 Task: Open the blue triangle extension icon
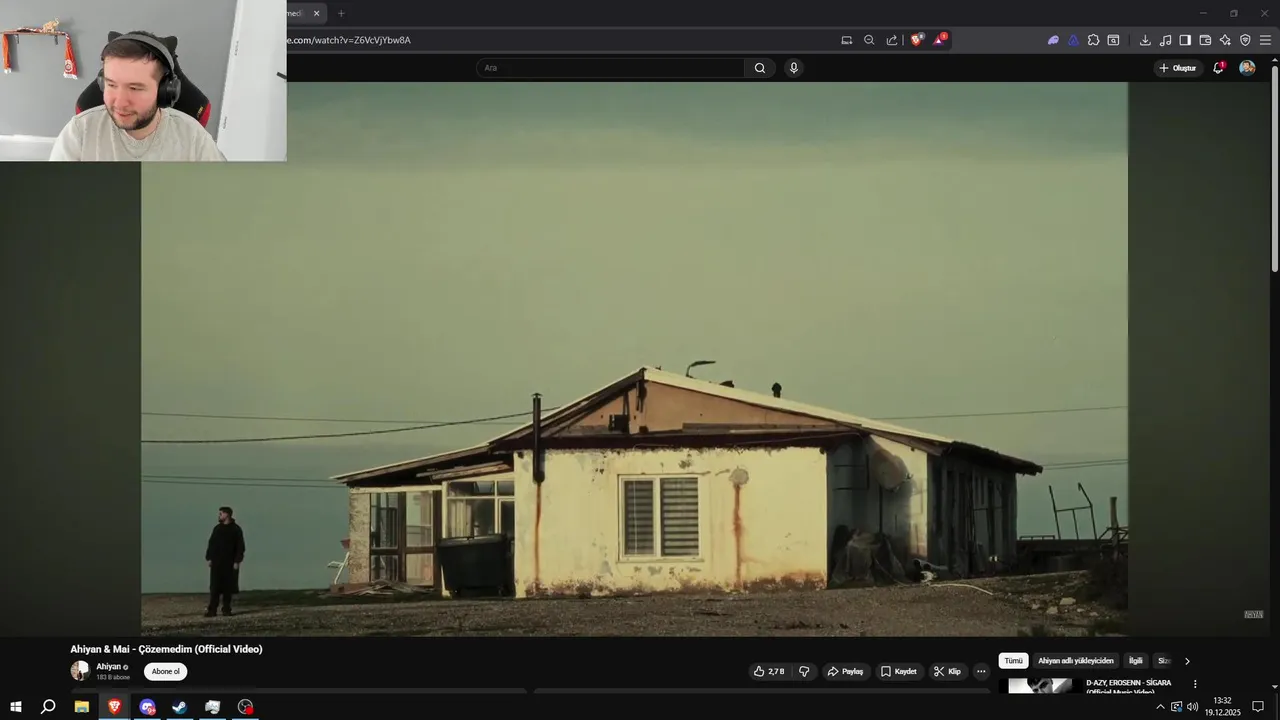pos(1073,40)
